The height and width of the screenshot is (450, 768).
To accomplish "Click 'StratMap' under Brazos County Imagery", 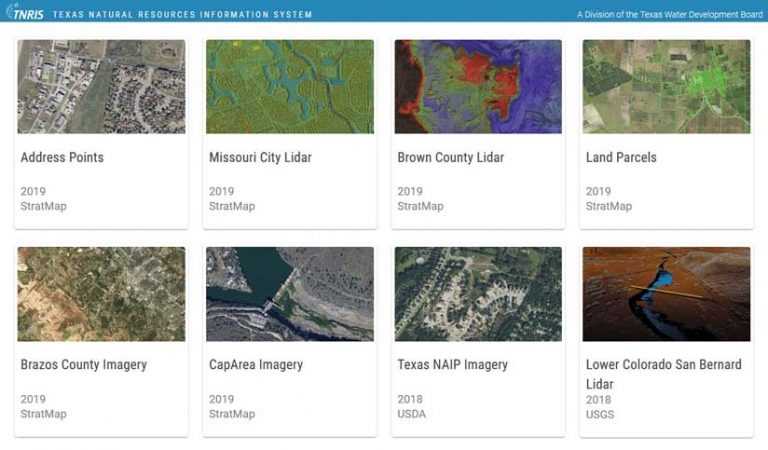I will point(44,414).
